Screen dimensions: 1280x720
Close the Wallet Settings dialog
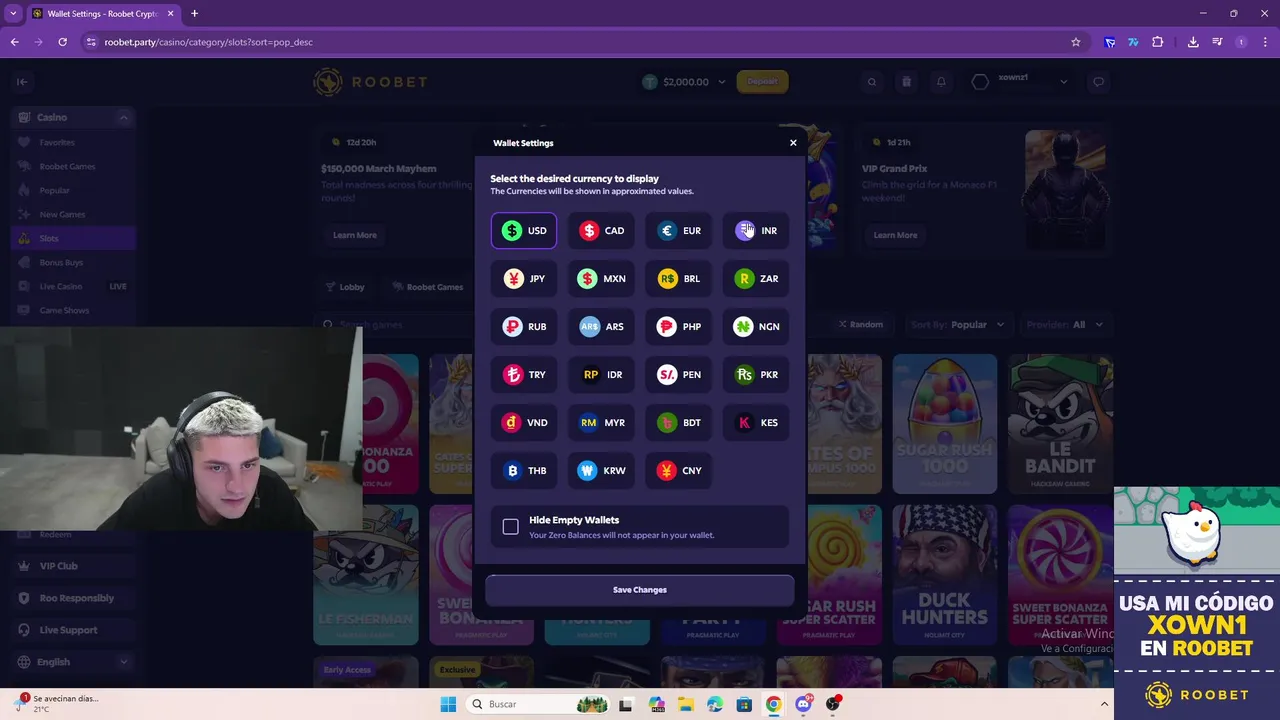[793, 143]
